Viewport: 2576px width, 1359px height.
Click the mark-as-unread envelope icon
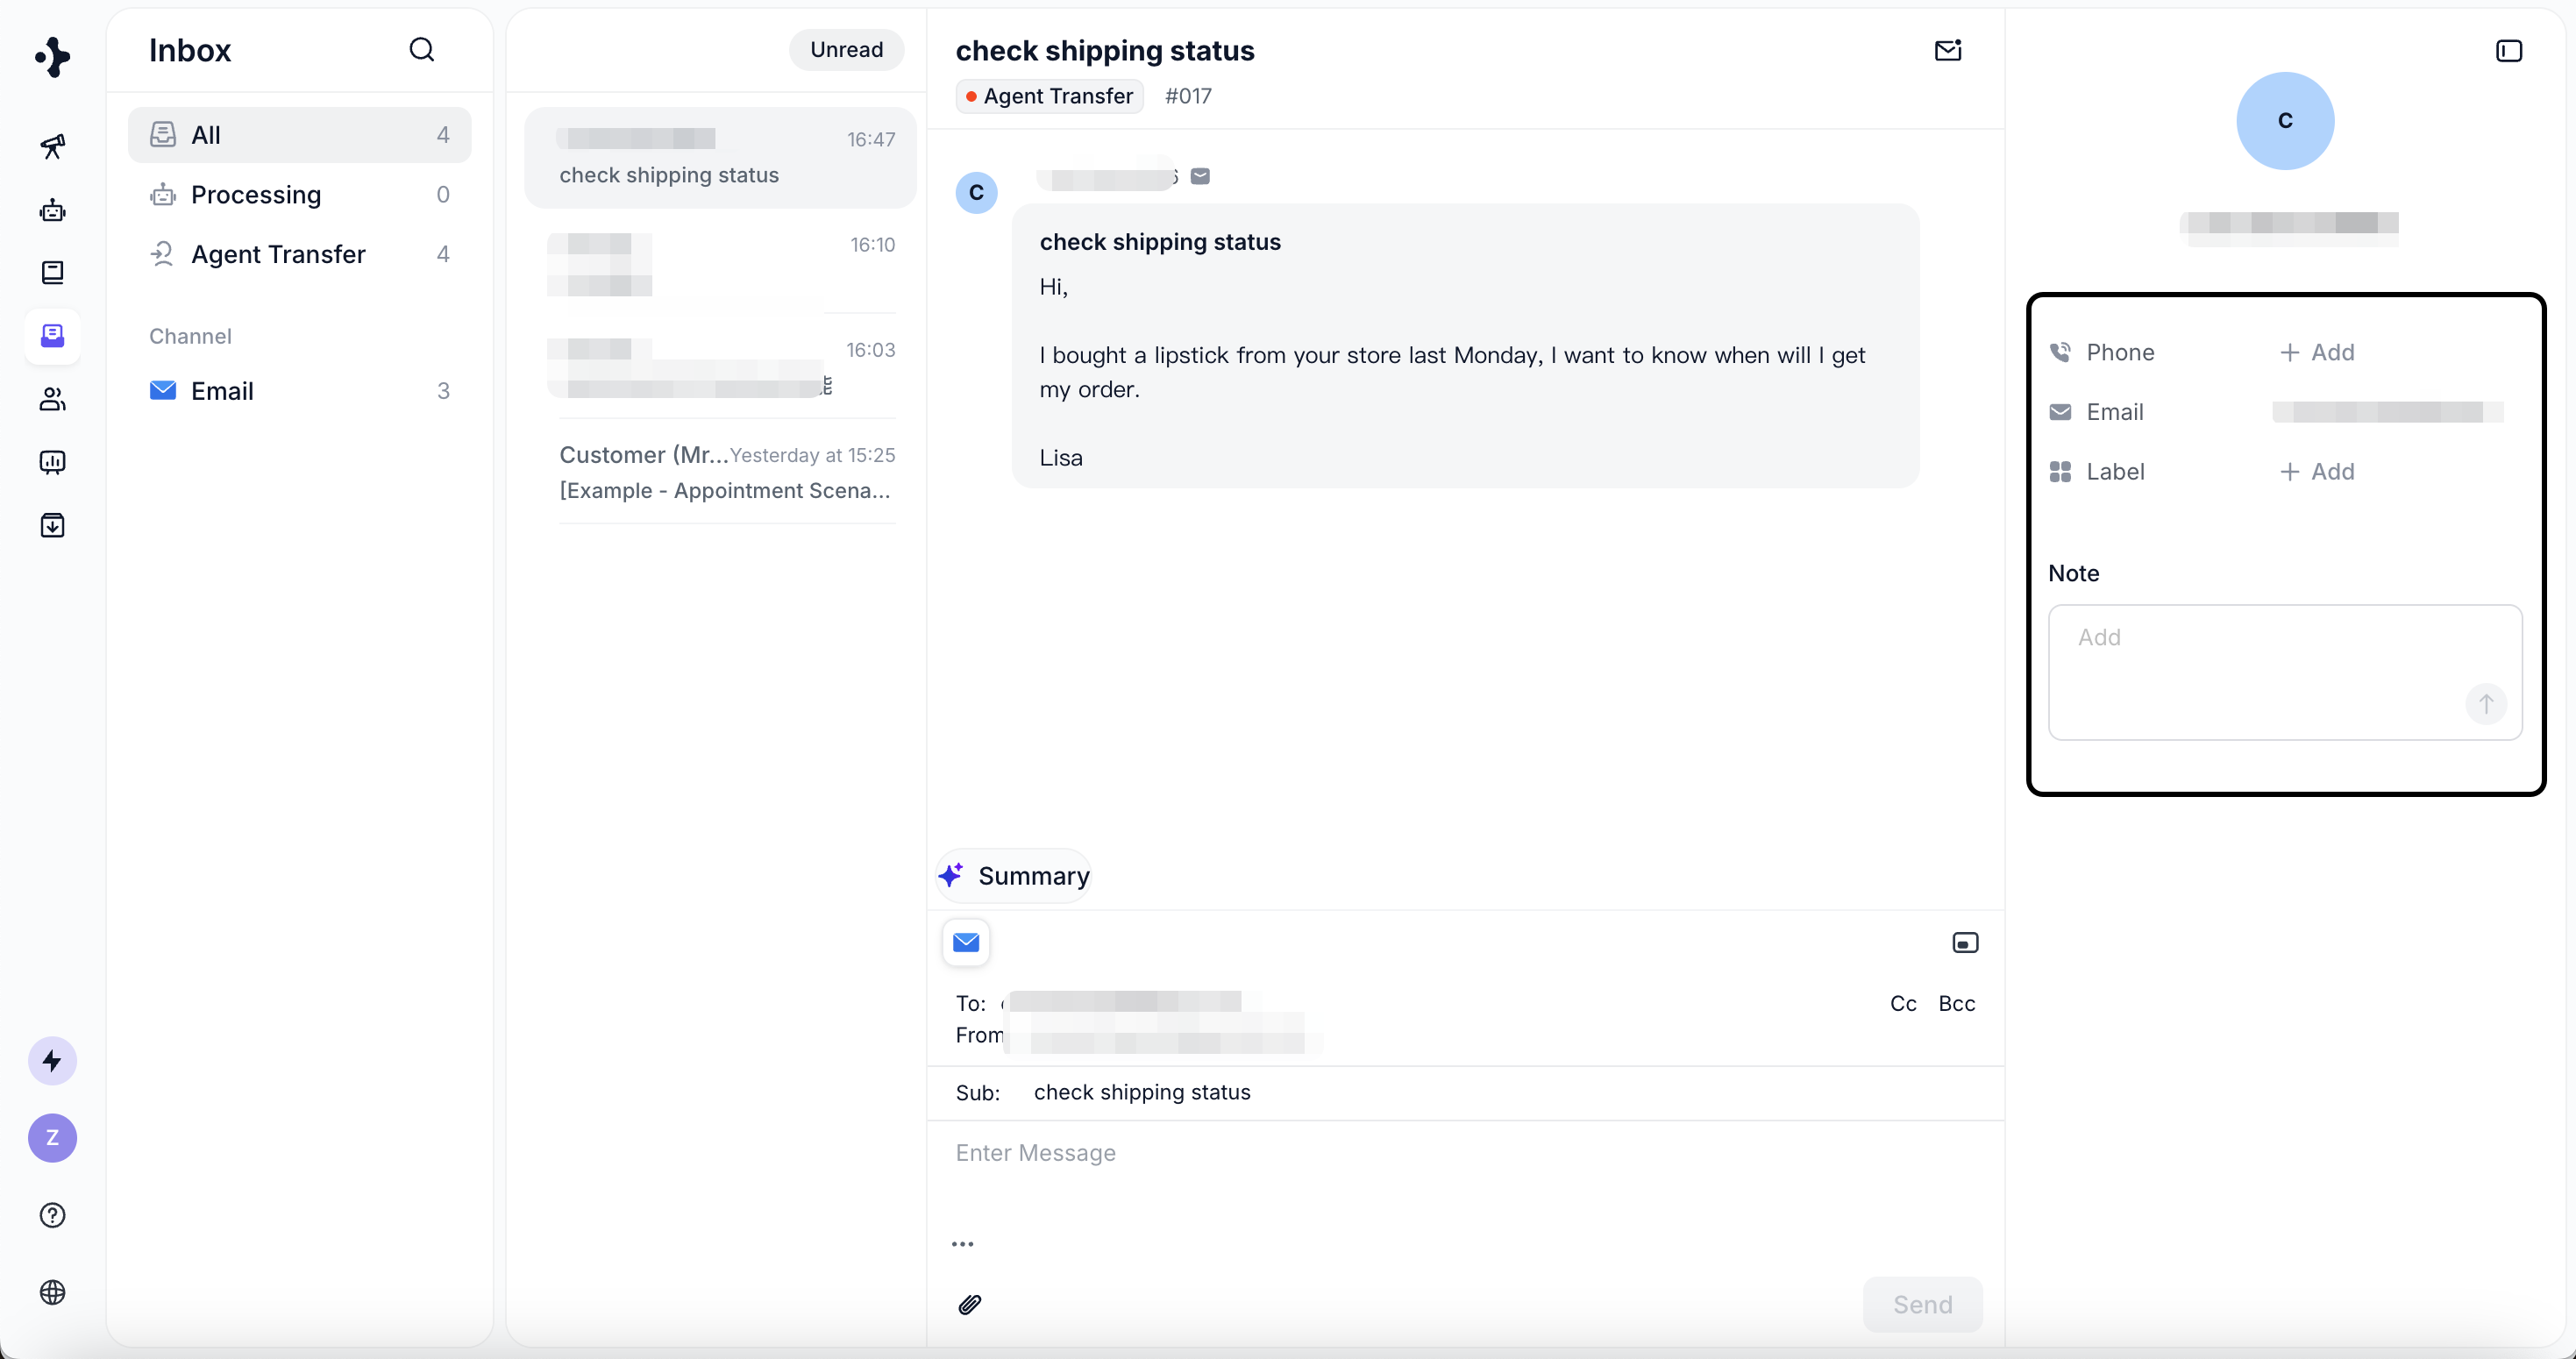point(1947,50)
